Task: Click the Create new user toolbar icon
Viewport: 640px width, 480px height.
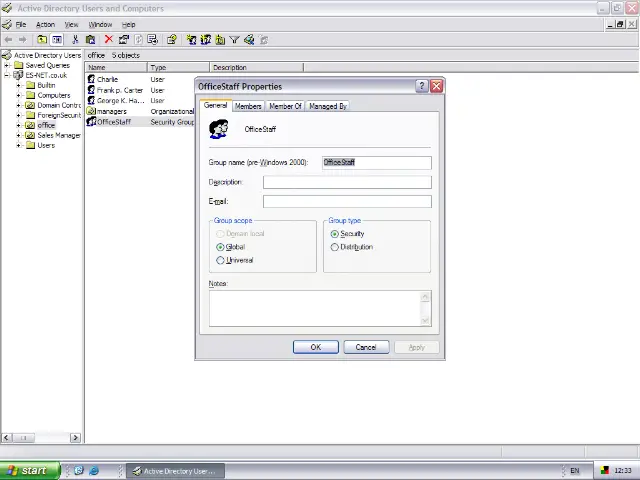Action: click(191, 40)
